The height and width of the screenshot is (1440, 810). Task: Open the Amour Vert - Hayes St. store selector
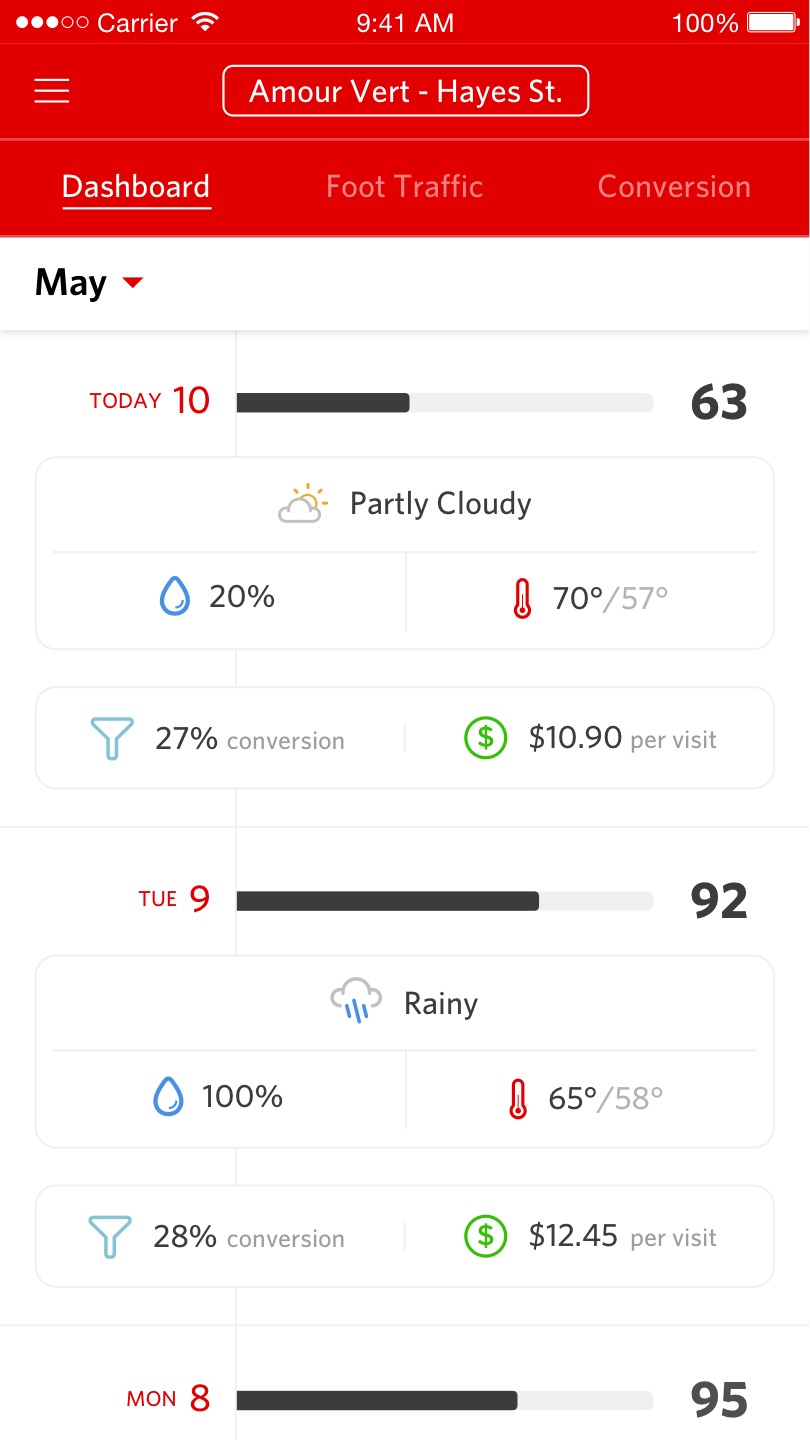(x=405, y=91)
